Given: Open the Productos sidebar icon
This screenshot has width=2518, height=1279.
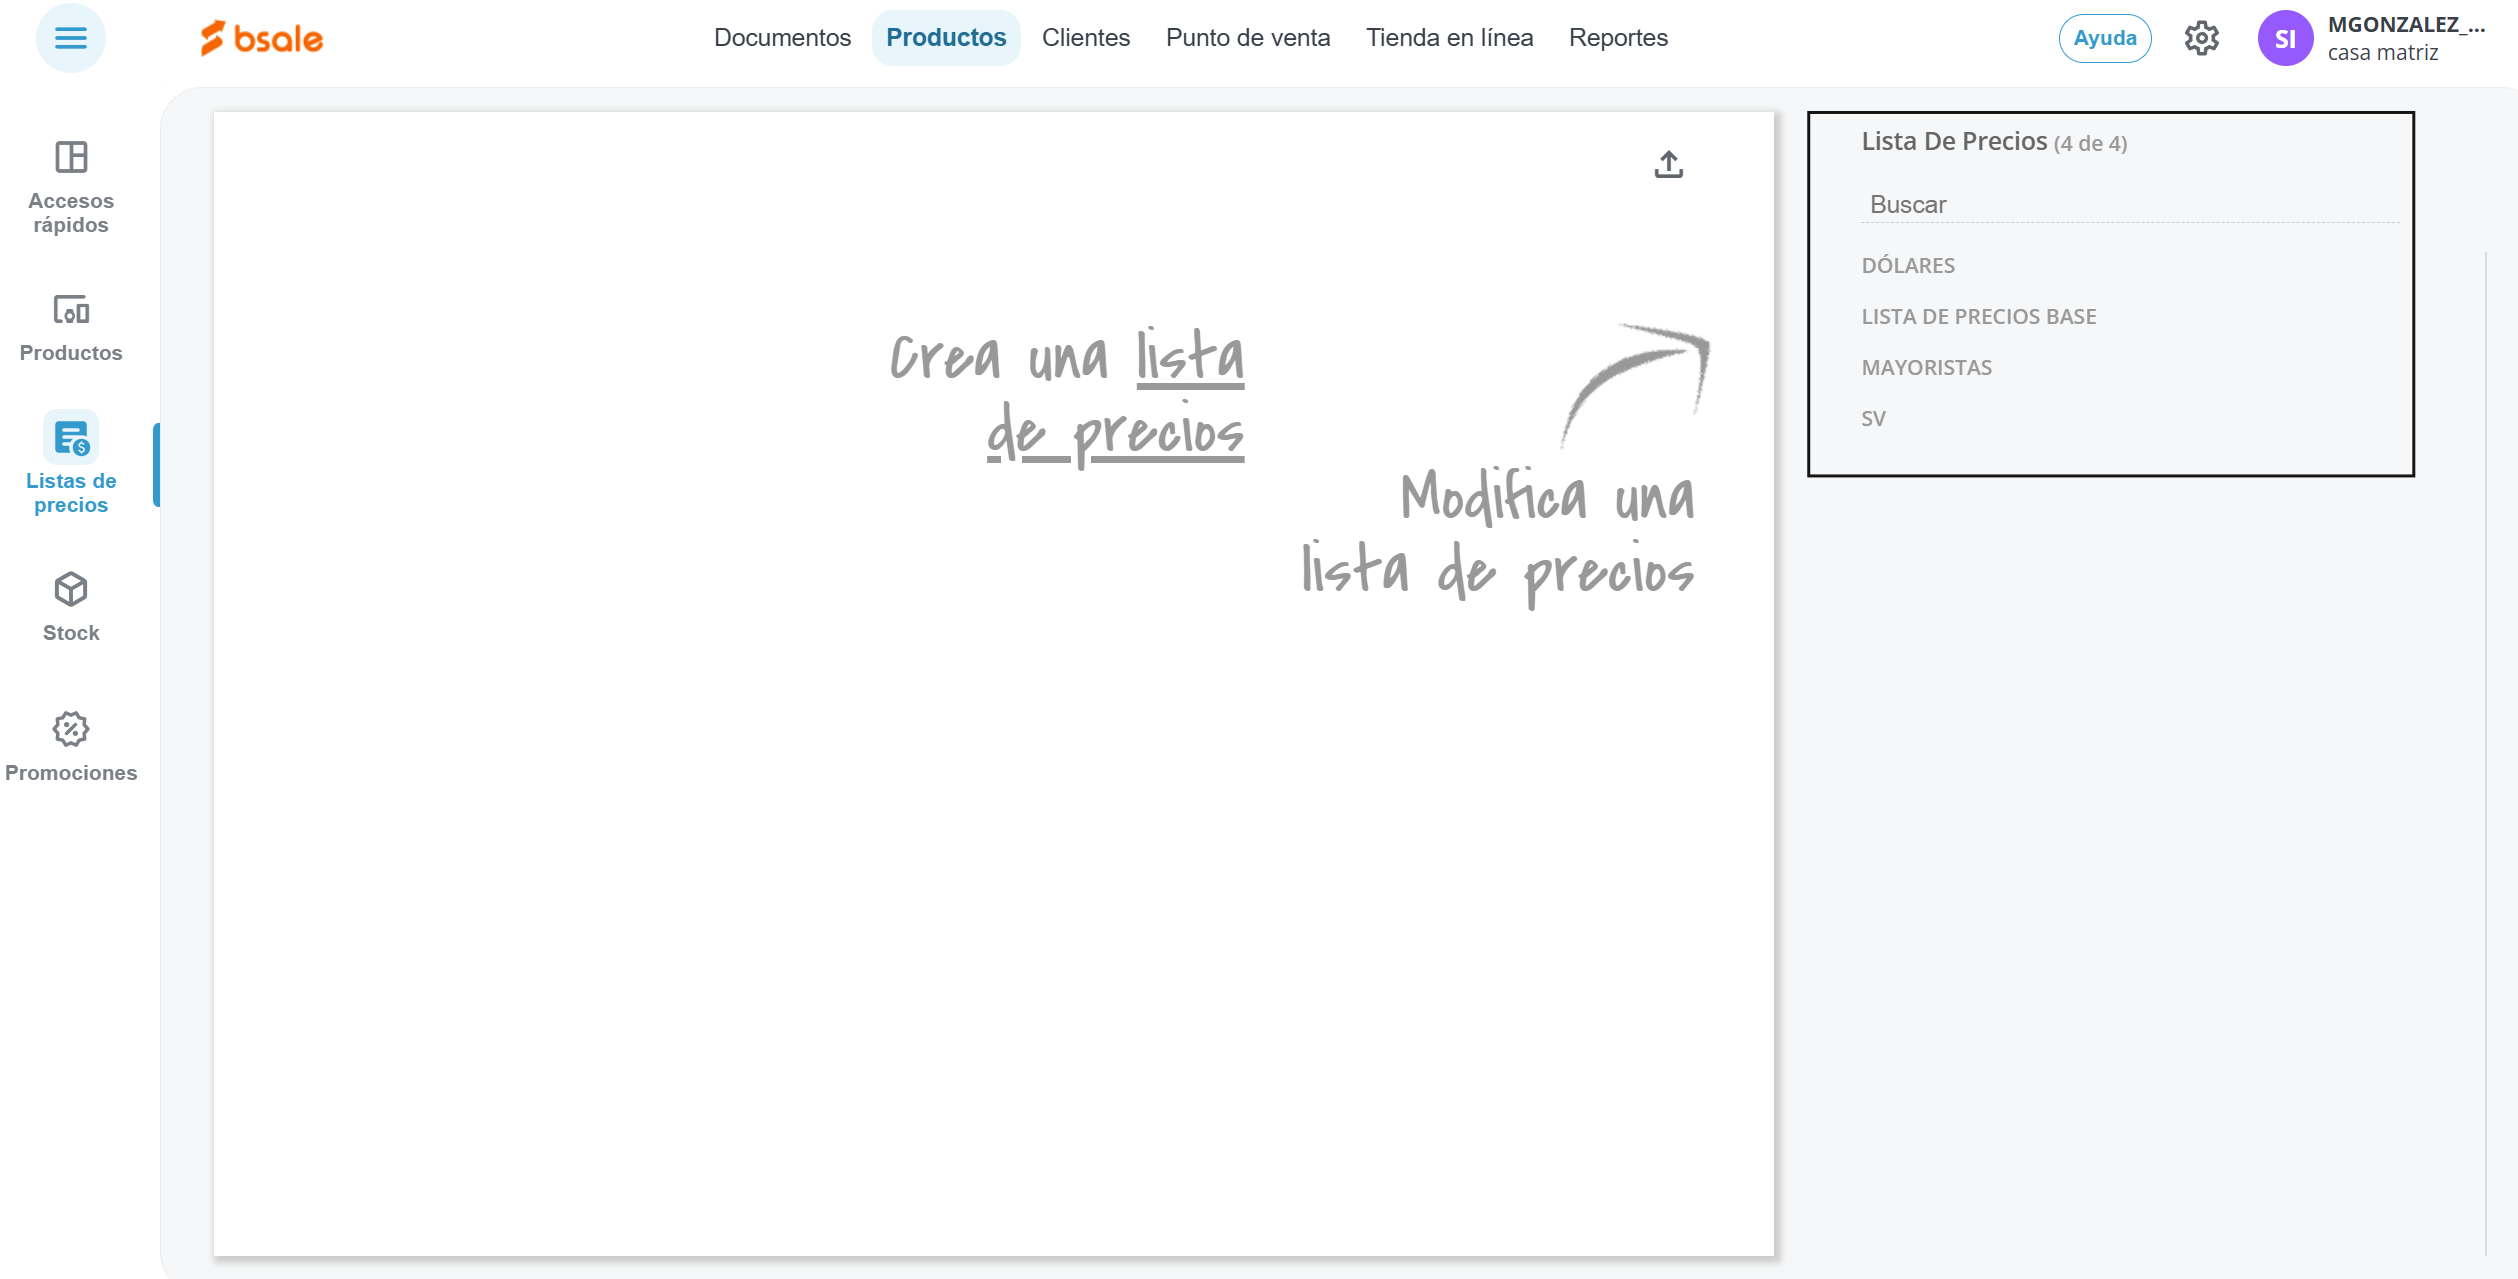Looking at the screenshot, I should 71,310.
